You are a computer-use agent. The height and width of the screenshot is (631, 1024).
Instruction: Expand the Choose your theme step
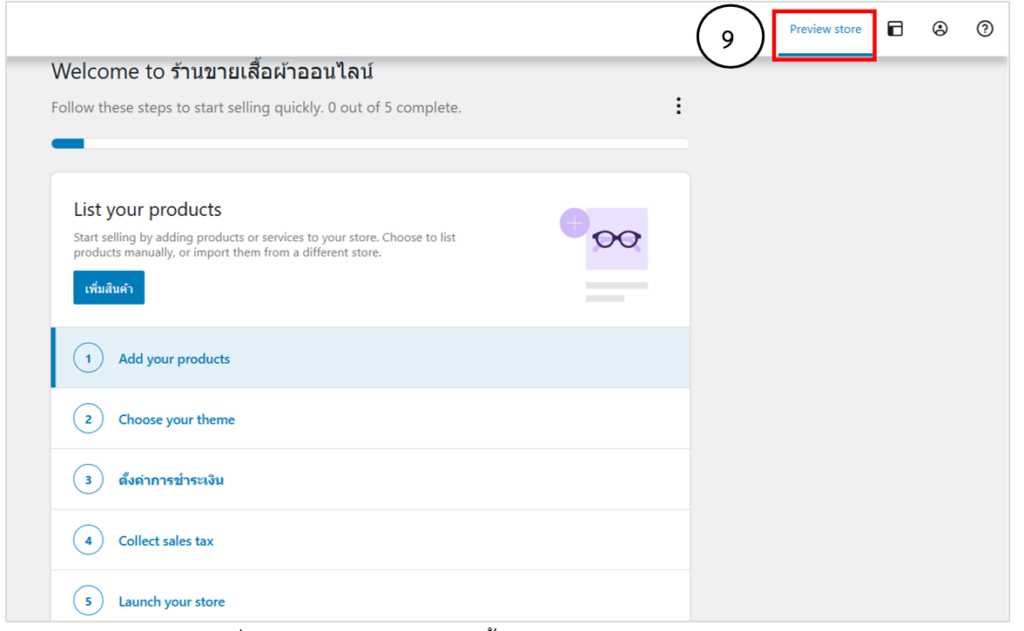[177, 420]
